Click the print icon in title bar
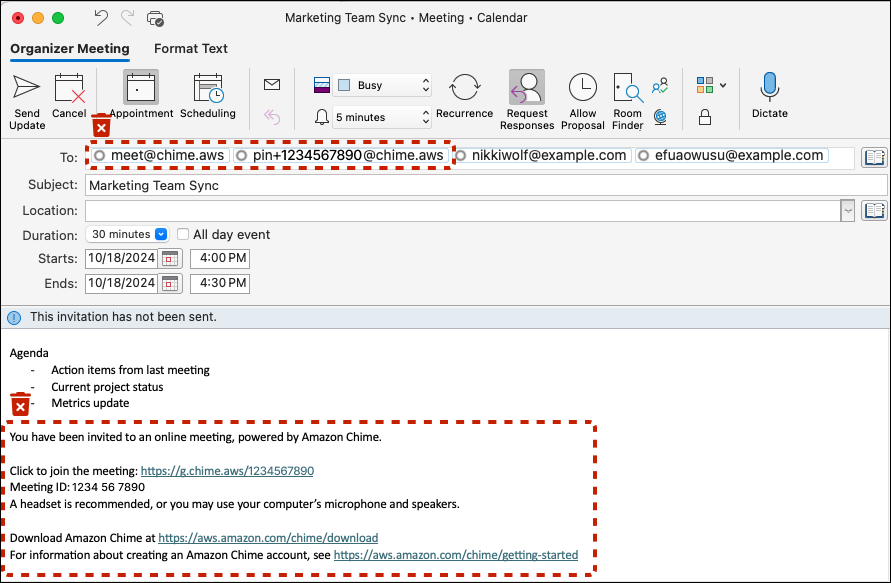891x583 pixels. click(155, 18)
